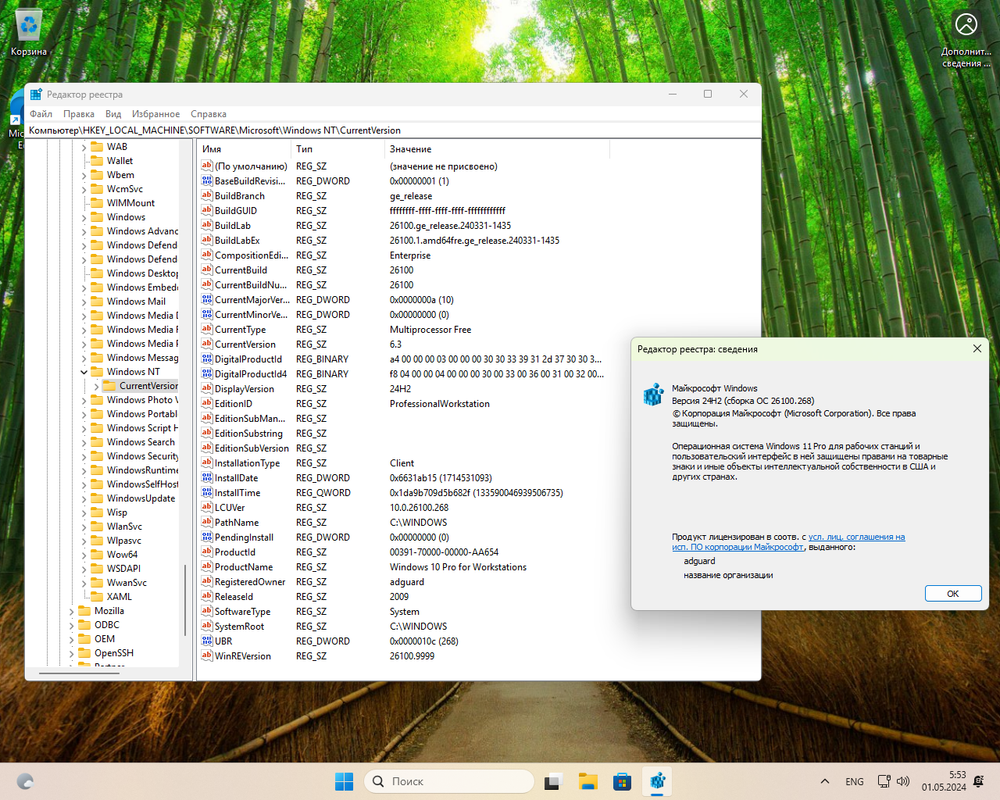Click the WinREVersion string value icon
Viewport: 1000px width, 800px height.
[207, 656]
